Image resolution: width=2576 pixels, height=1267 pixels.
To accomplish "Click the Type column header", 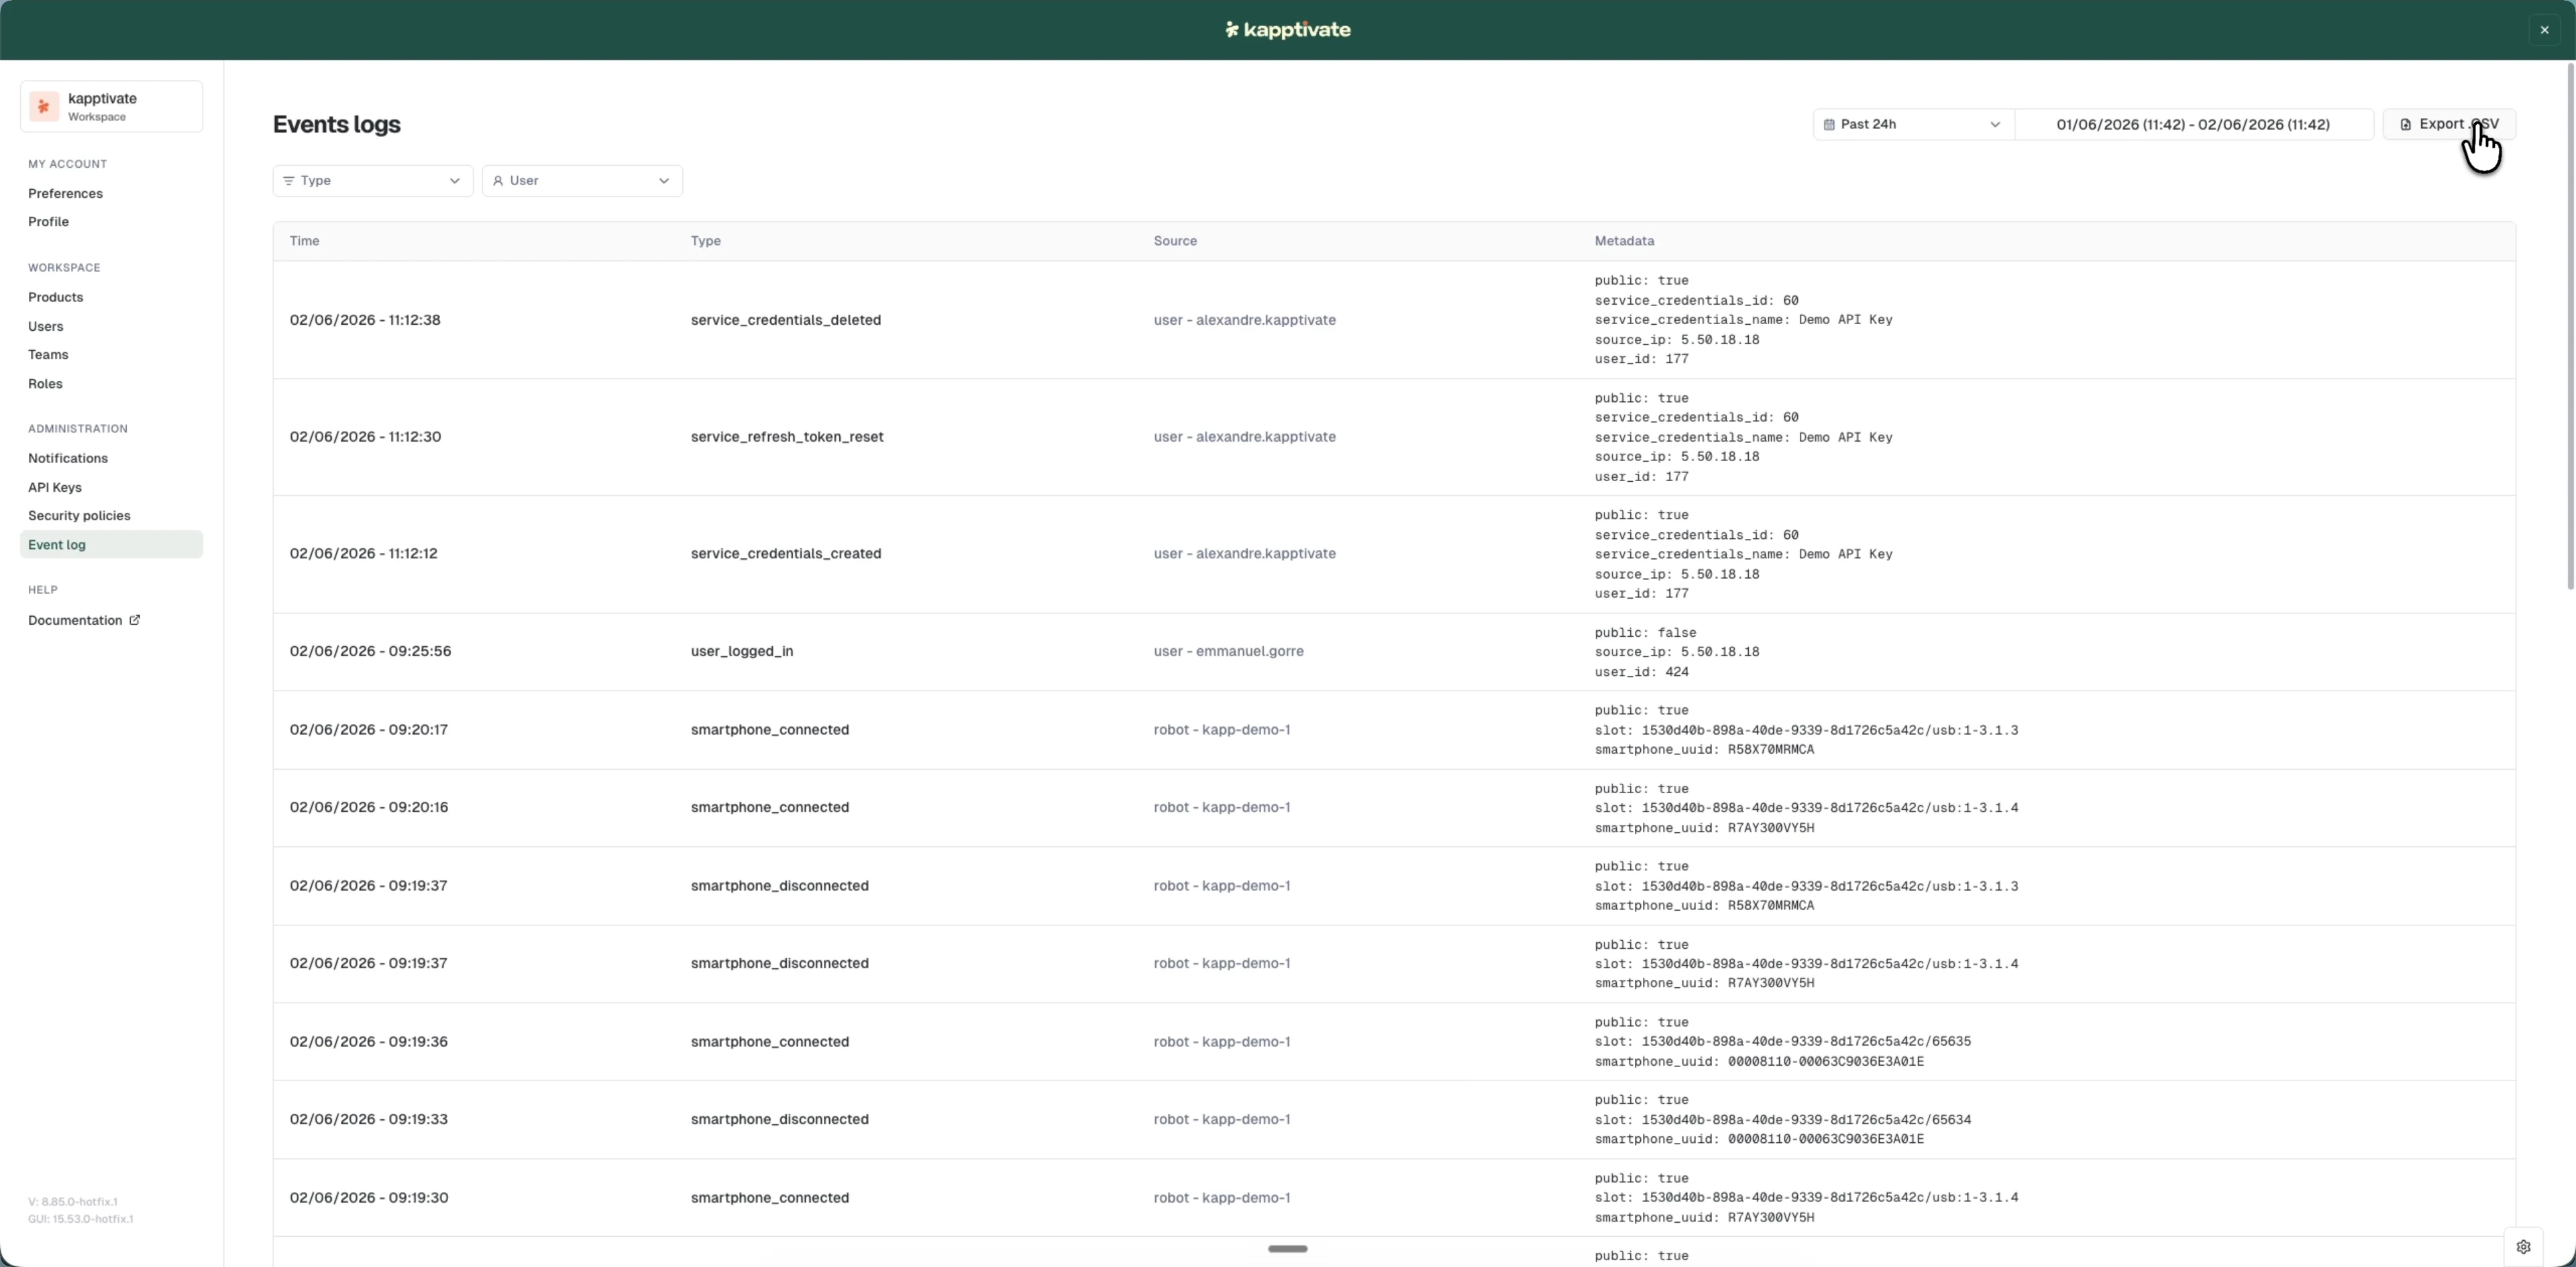I will pos(705,242).
